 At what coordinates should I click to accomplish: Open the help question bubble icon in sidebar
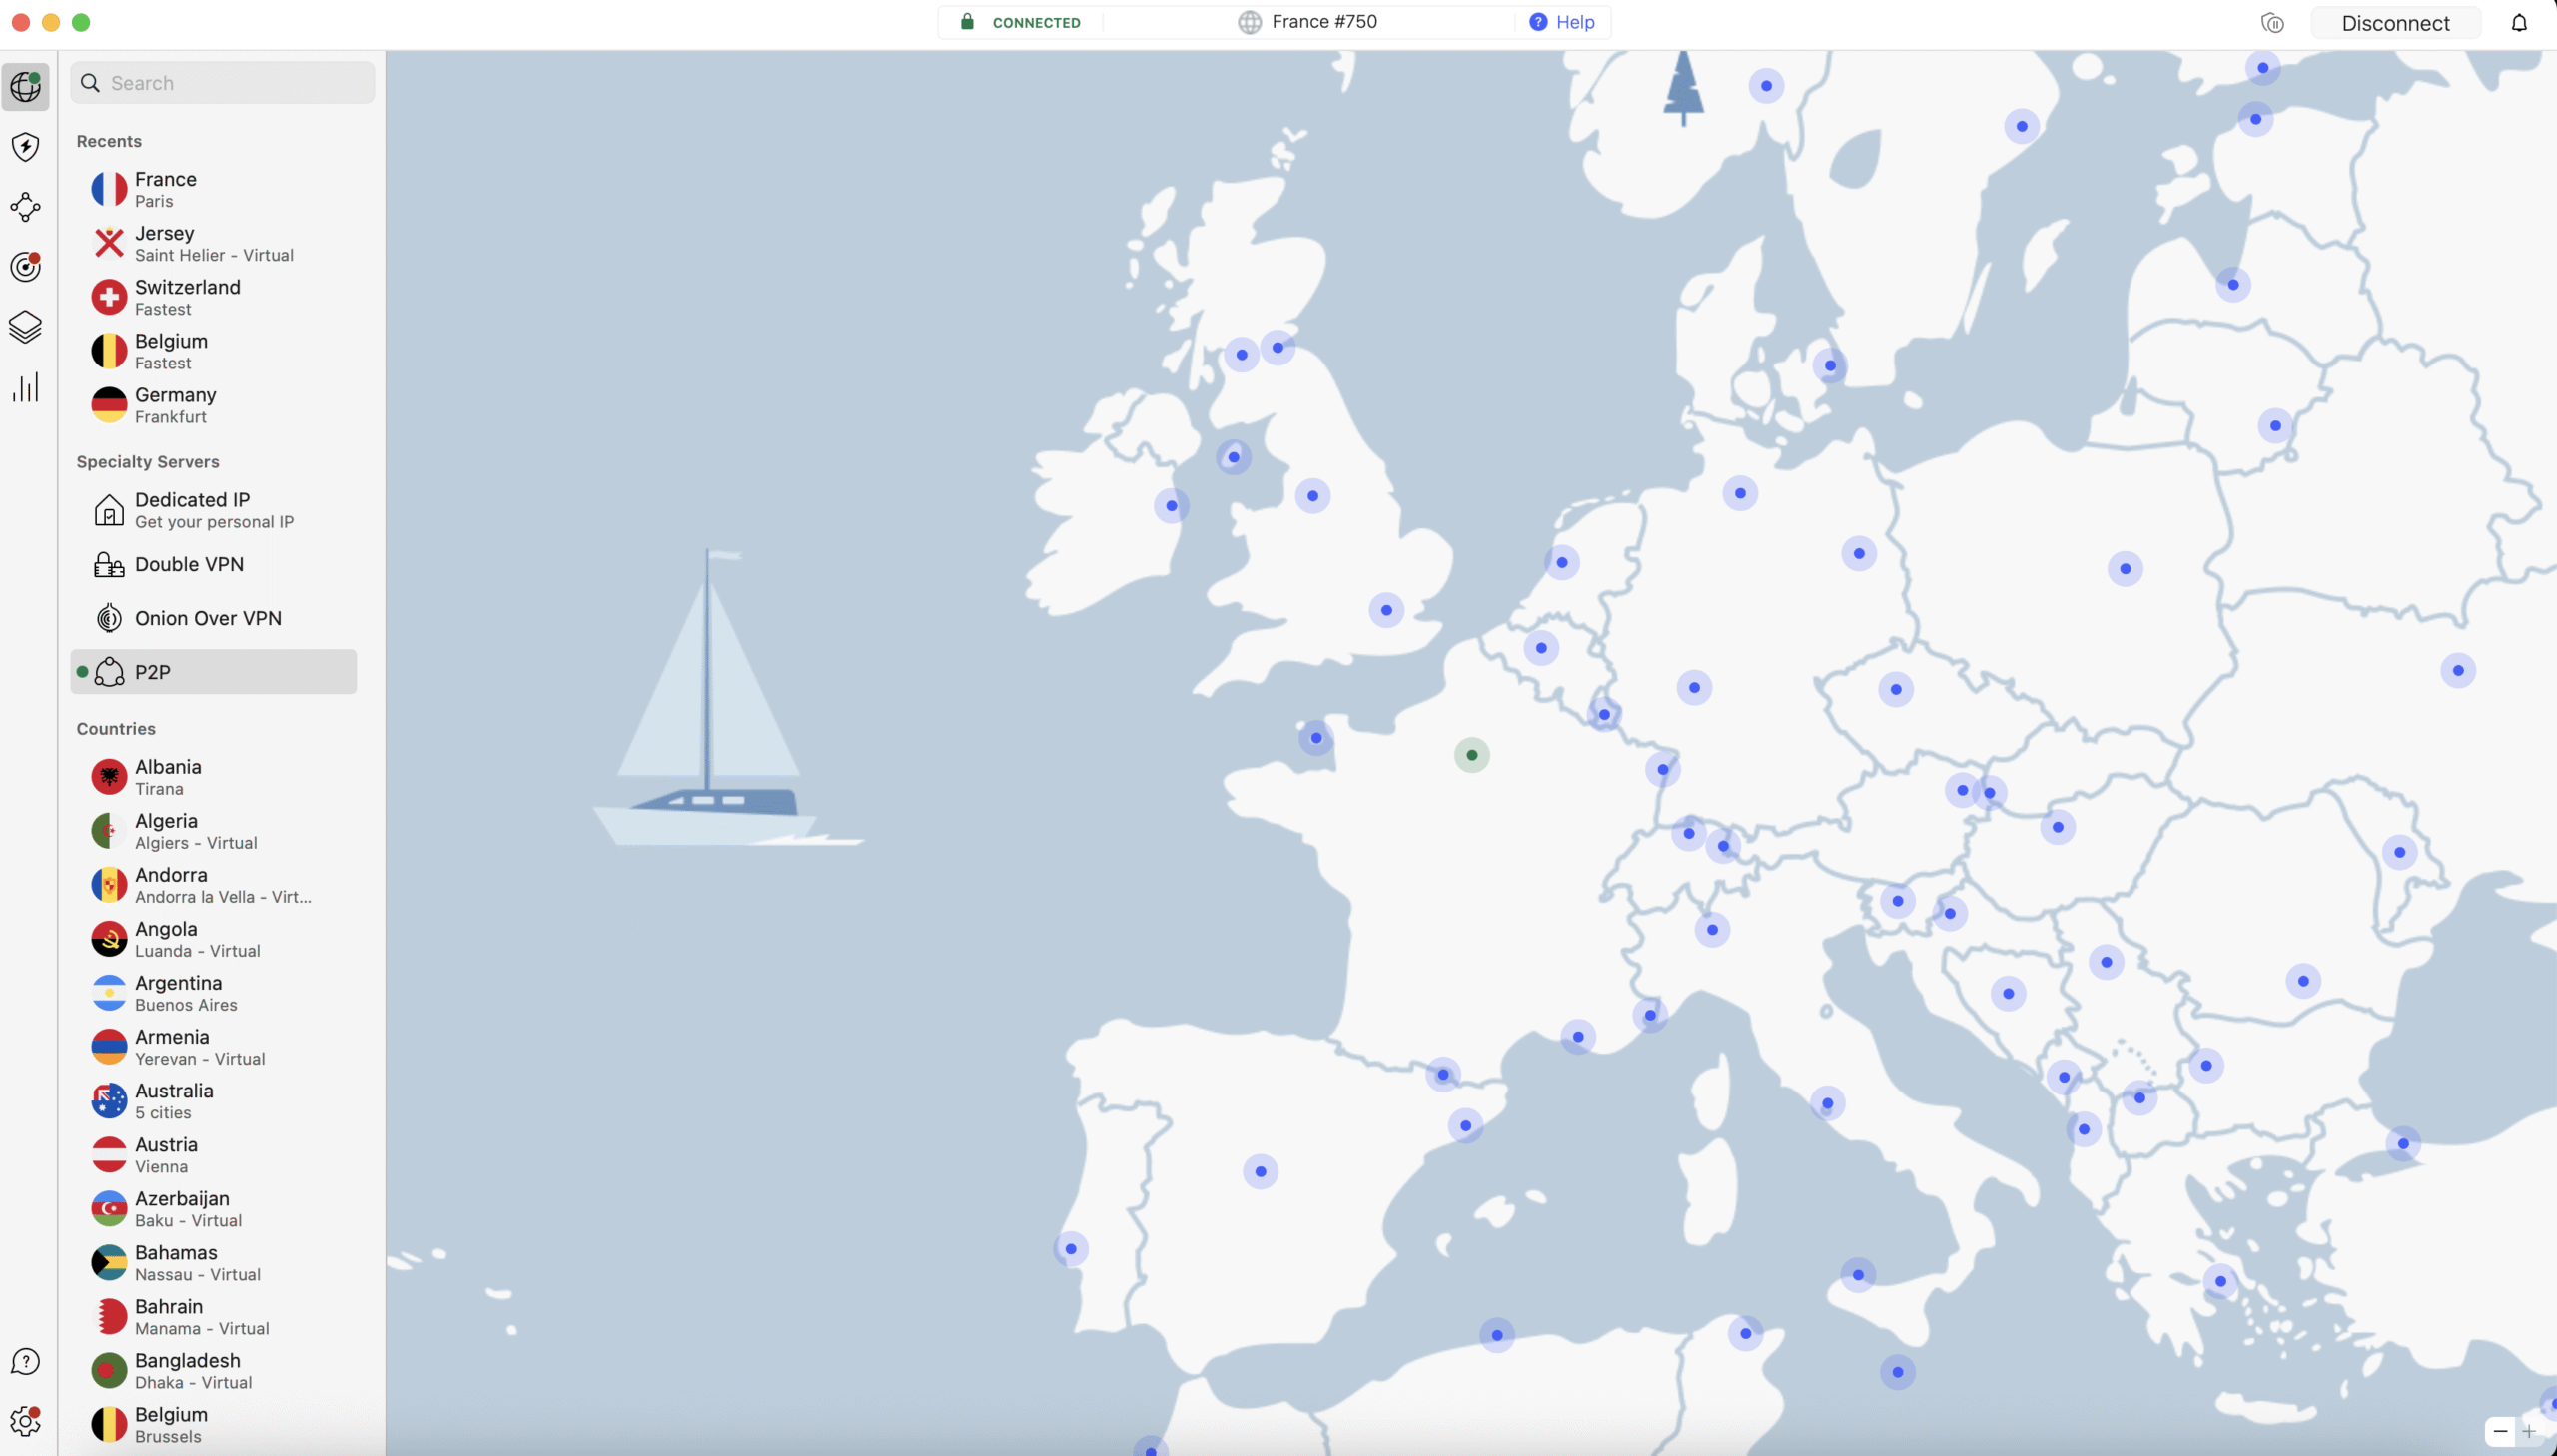26,1362
